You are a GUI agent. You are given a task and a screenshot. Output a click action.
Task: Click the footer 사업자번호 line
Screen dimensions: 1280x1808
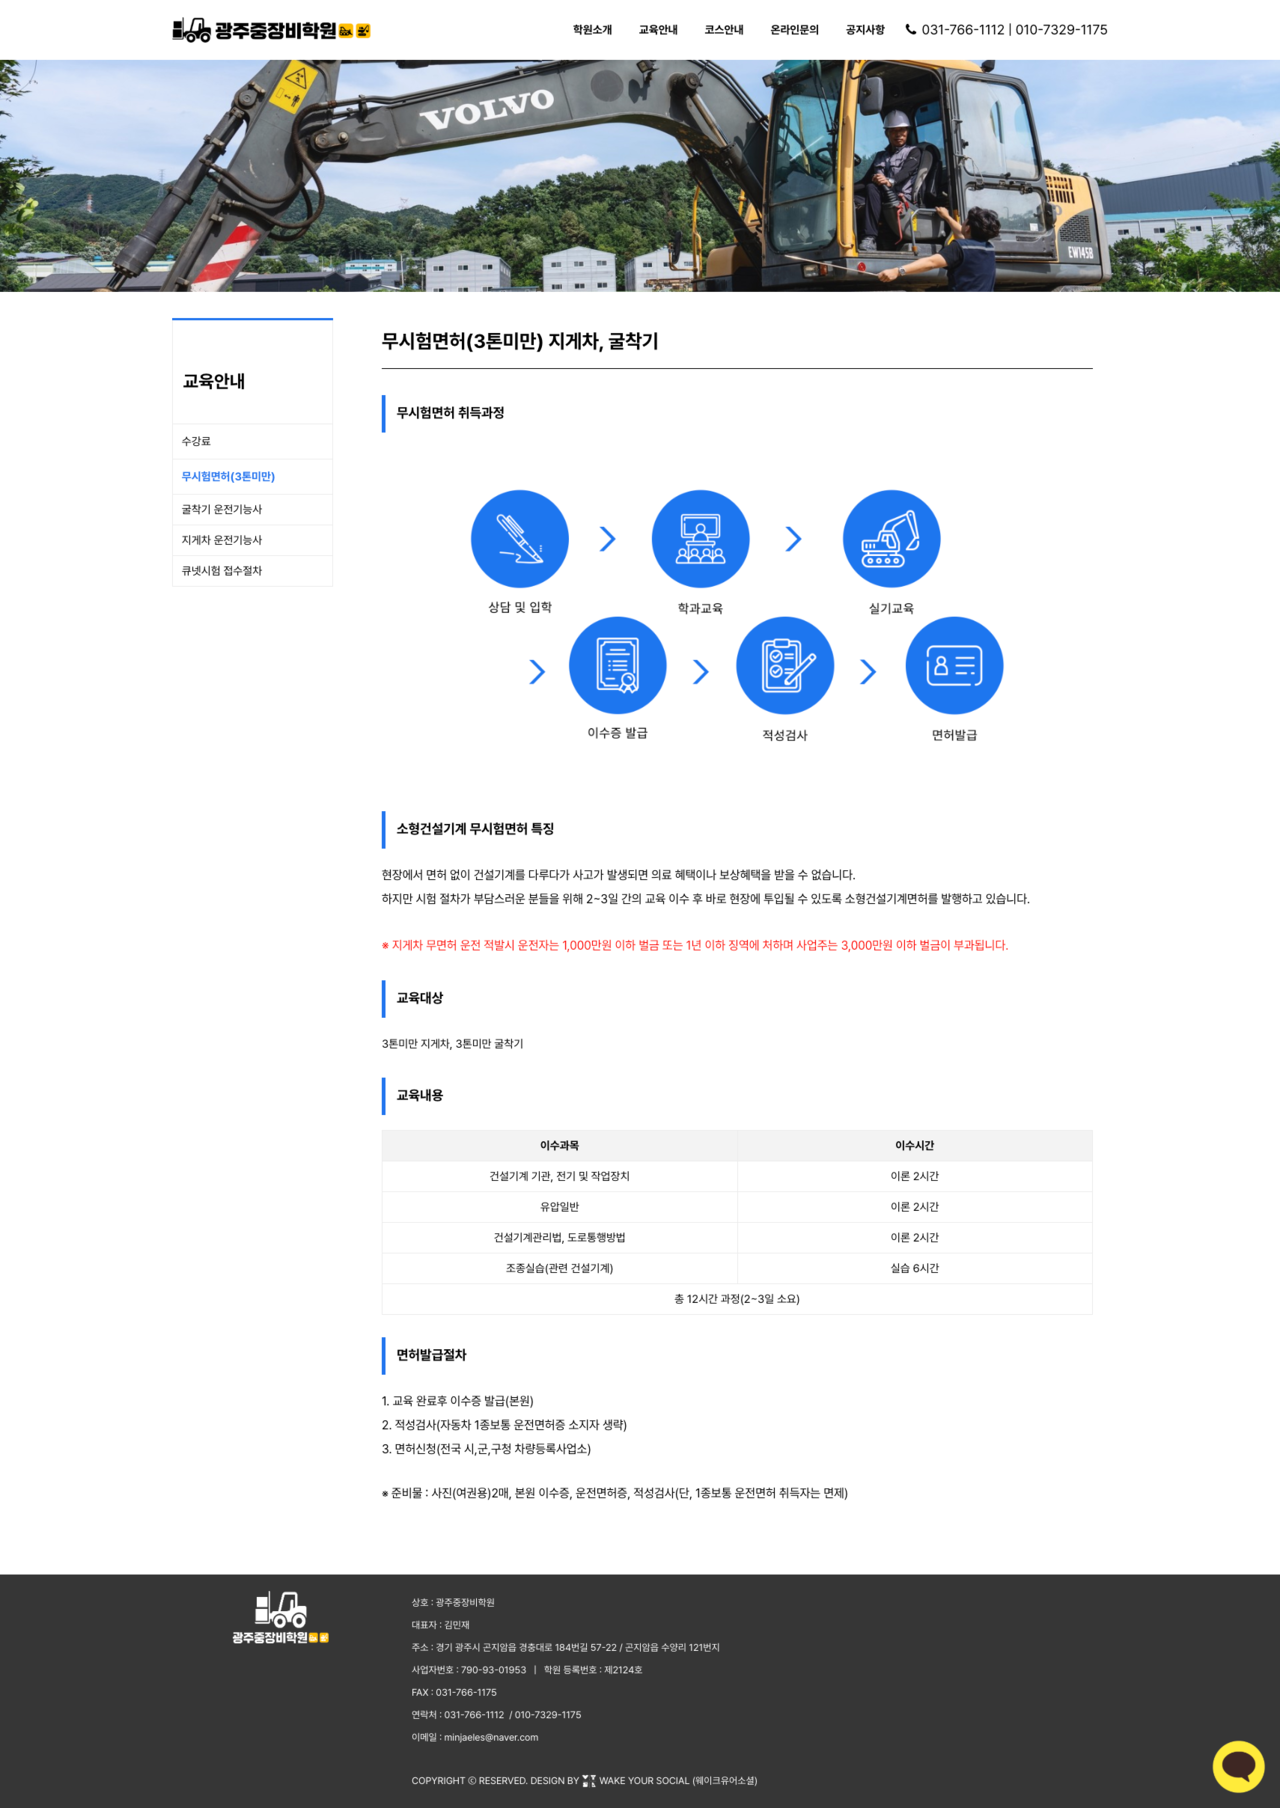click(x=469, y=1670)
